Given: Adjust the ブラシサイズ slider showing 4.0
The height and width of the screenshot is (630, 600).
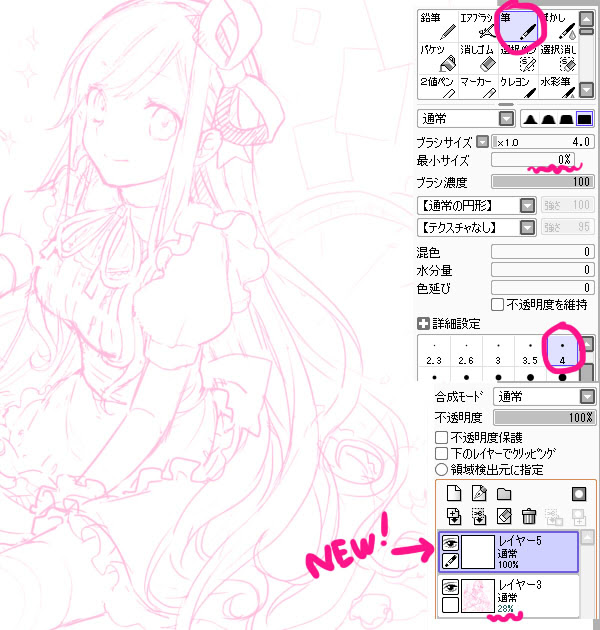Looking at the screenshot, I should coord(543,142).
